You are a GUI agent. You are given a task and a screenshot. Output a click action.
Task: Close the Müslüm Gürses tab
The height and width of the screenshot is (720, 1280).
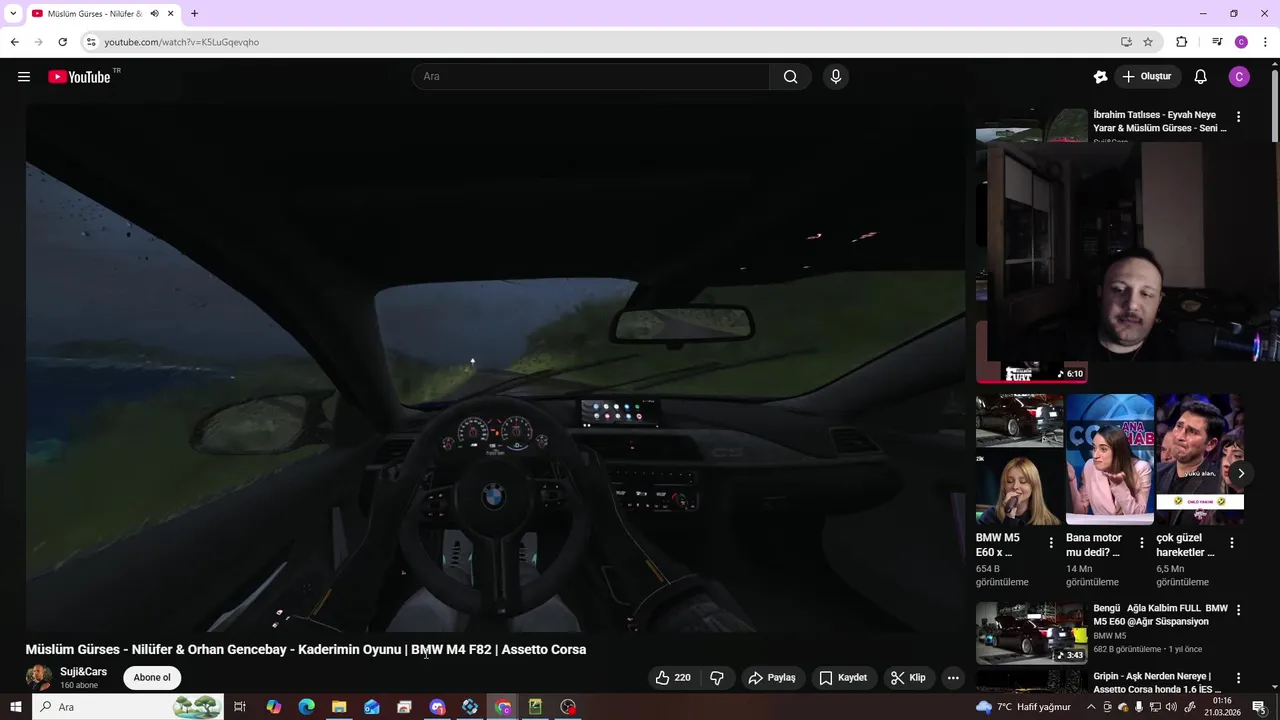coord(171,14)
